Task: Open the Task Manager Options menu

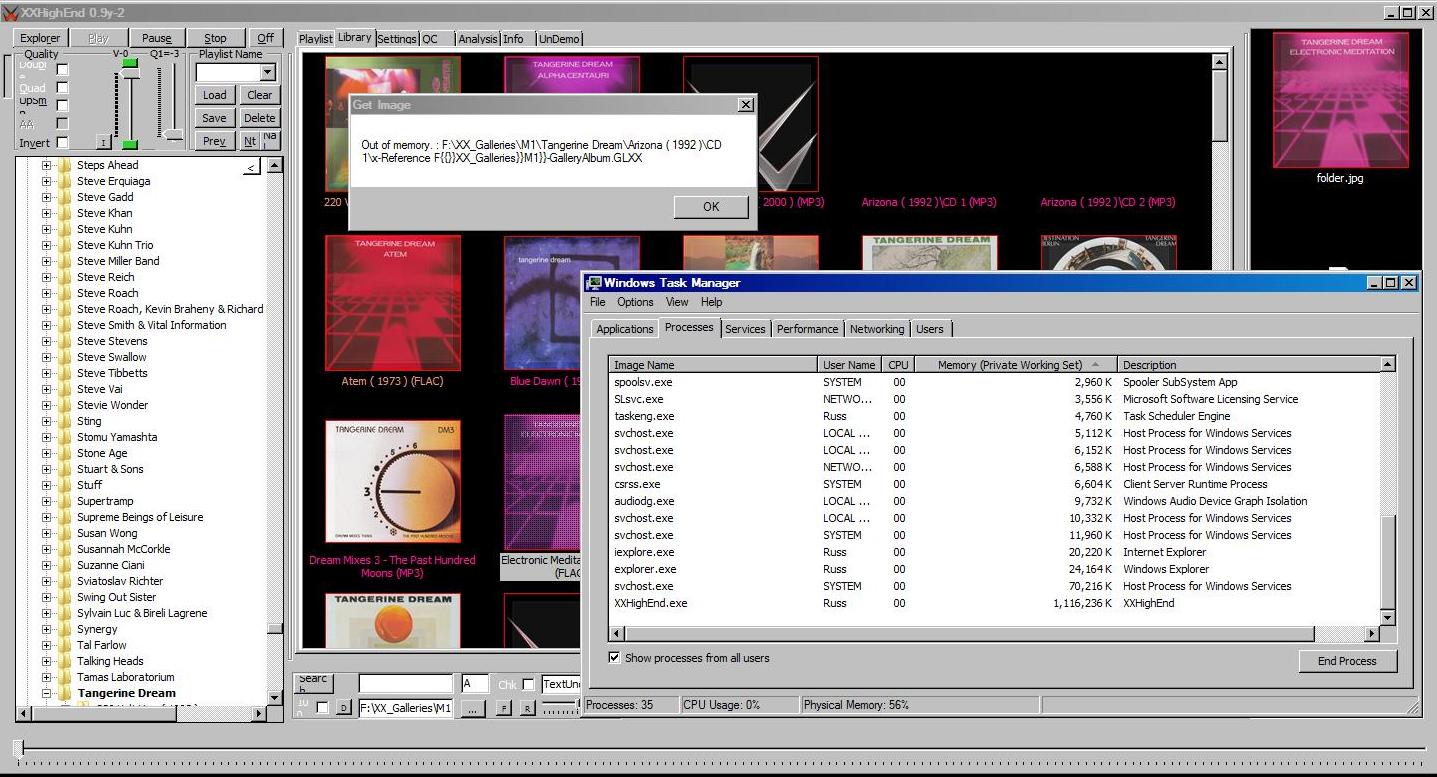Action: [x=635, y=302]
